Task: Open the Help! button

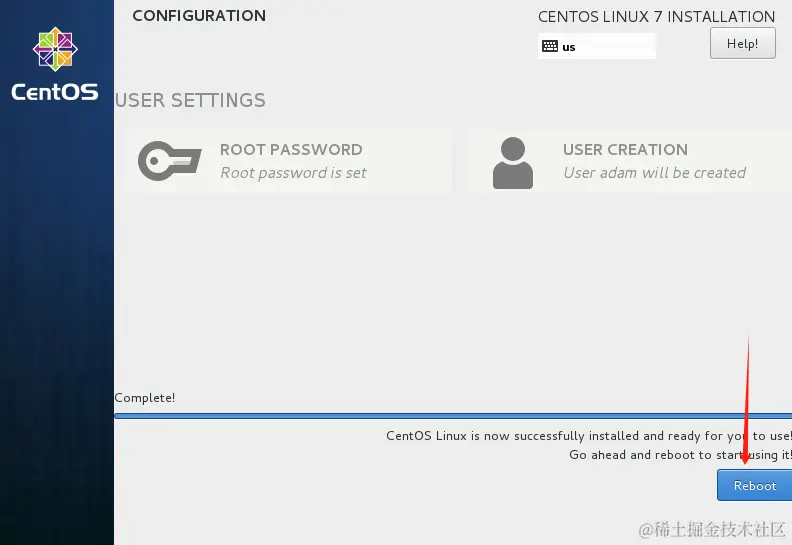Action: tap(742, 44)
